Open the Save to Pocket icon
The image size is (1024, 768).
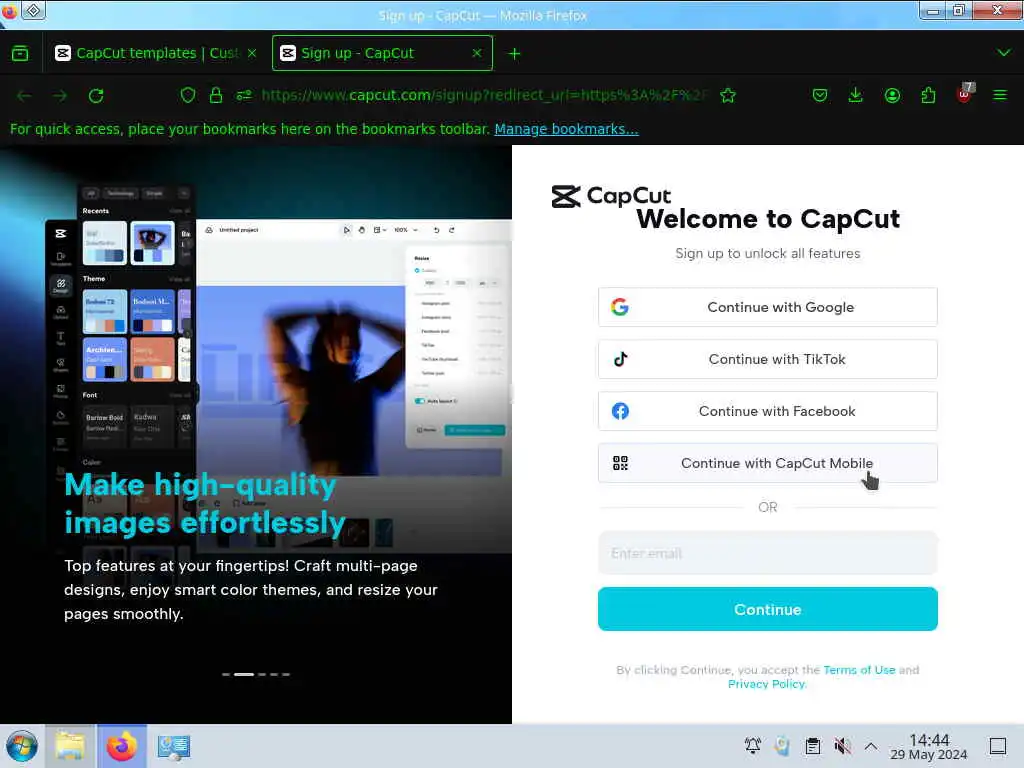820,95
